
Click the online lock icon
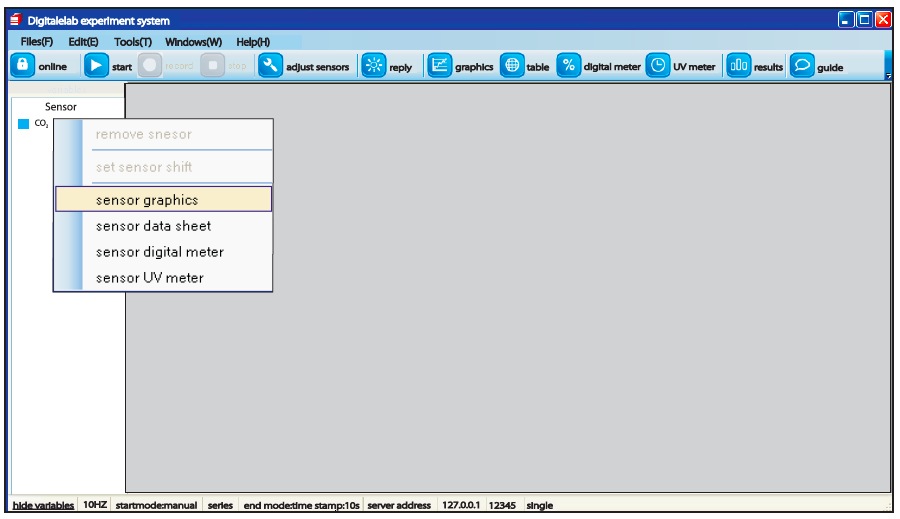tap(22, 66)
